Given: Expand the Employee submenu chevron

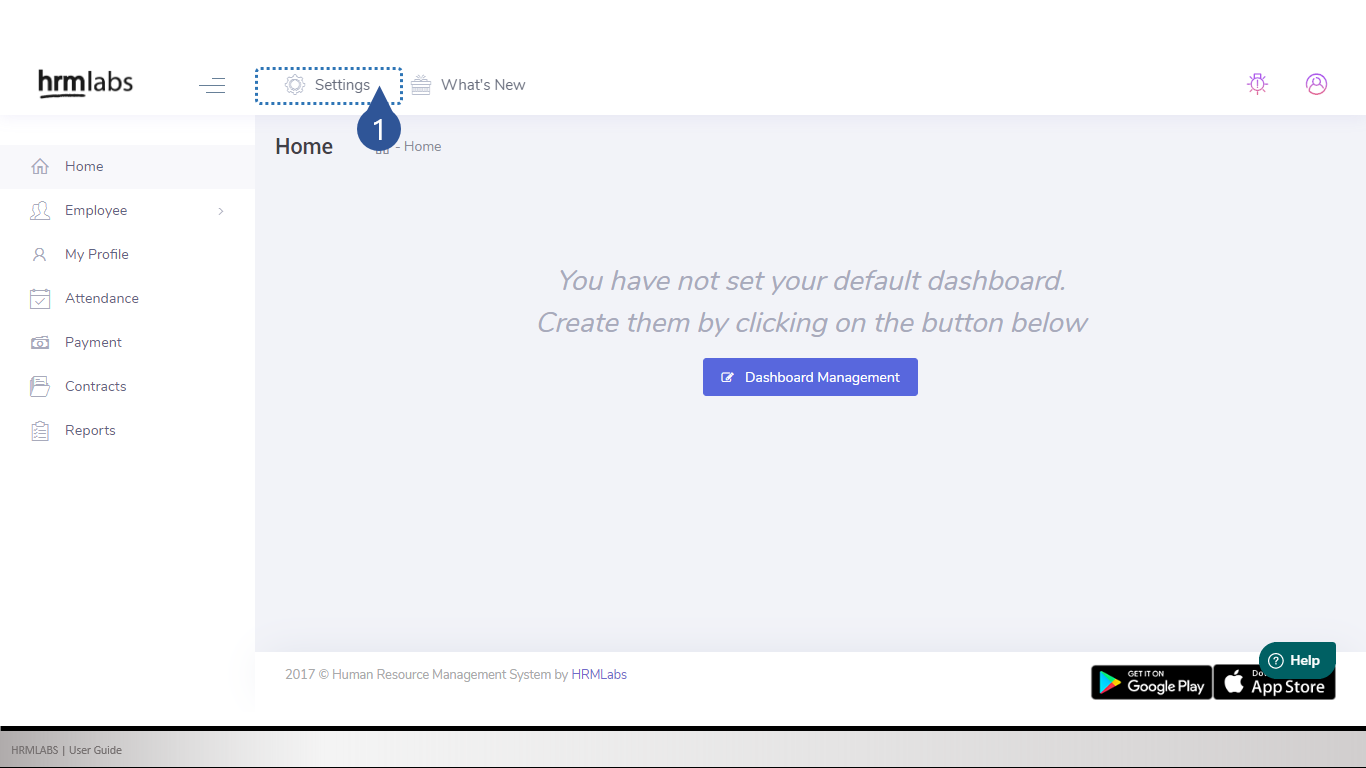Looking at the screenshot, I should 221,211.
